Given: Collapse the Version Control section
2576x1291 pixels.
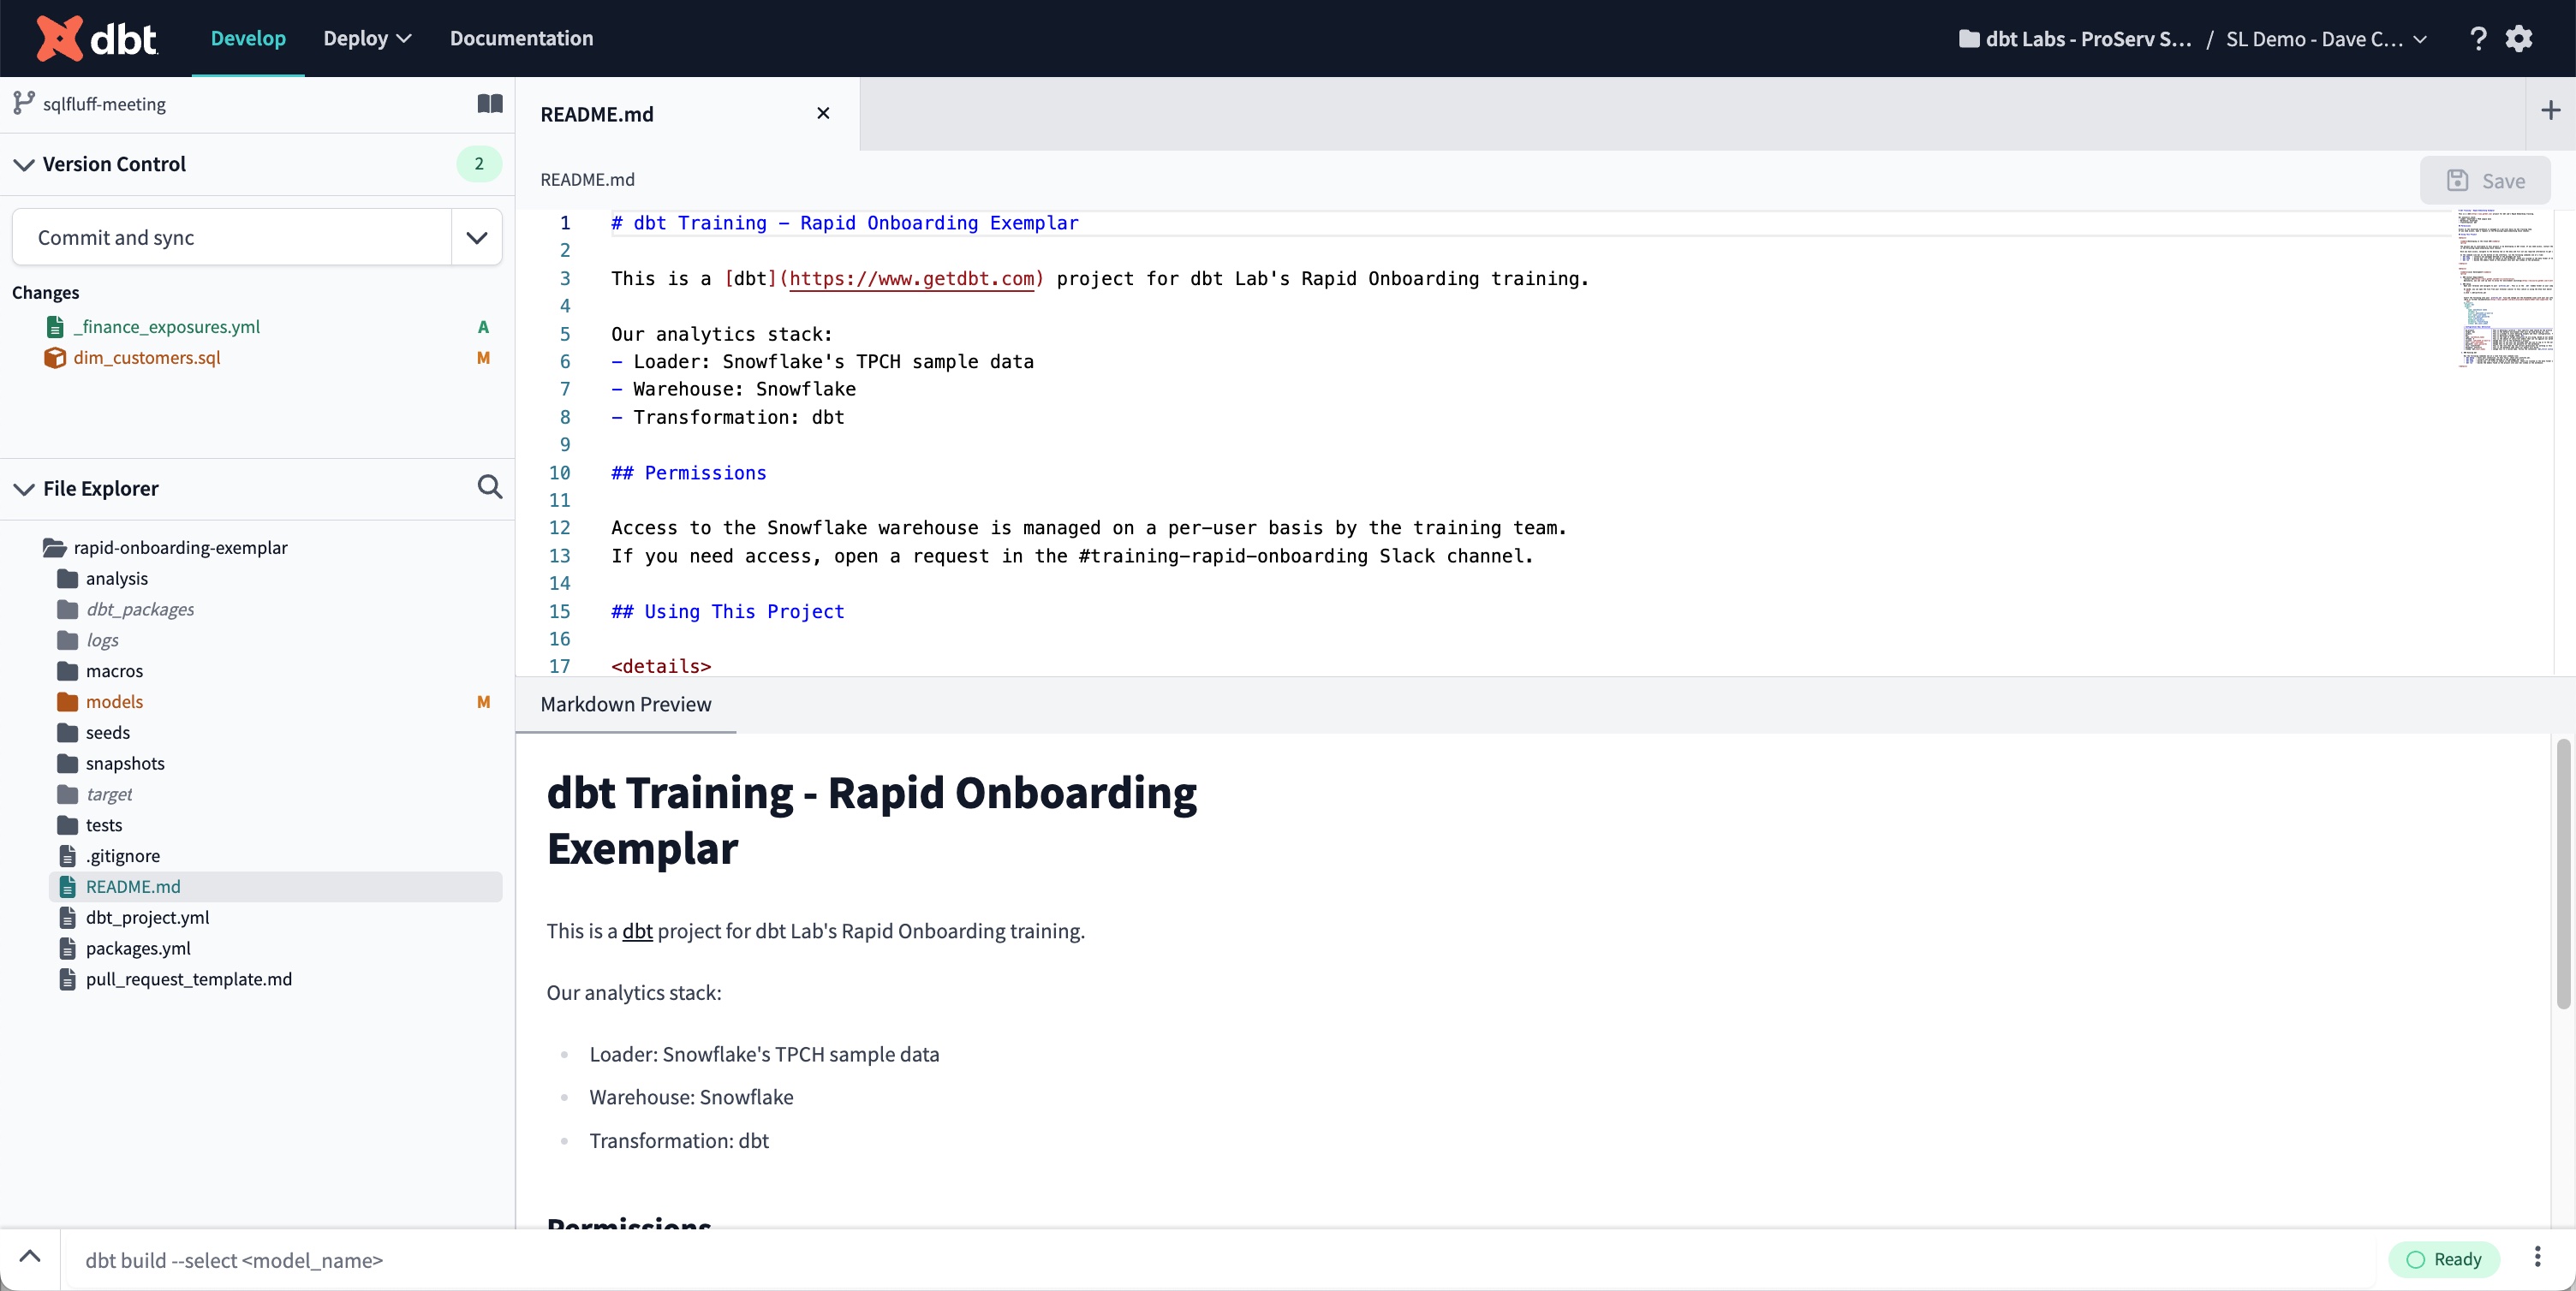Looking at the screenshot, I should click(24, 164).
